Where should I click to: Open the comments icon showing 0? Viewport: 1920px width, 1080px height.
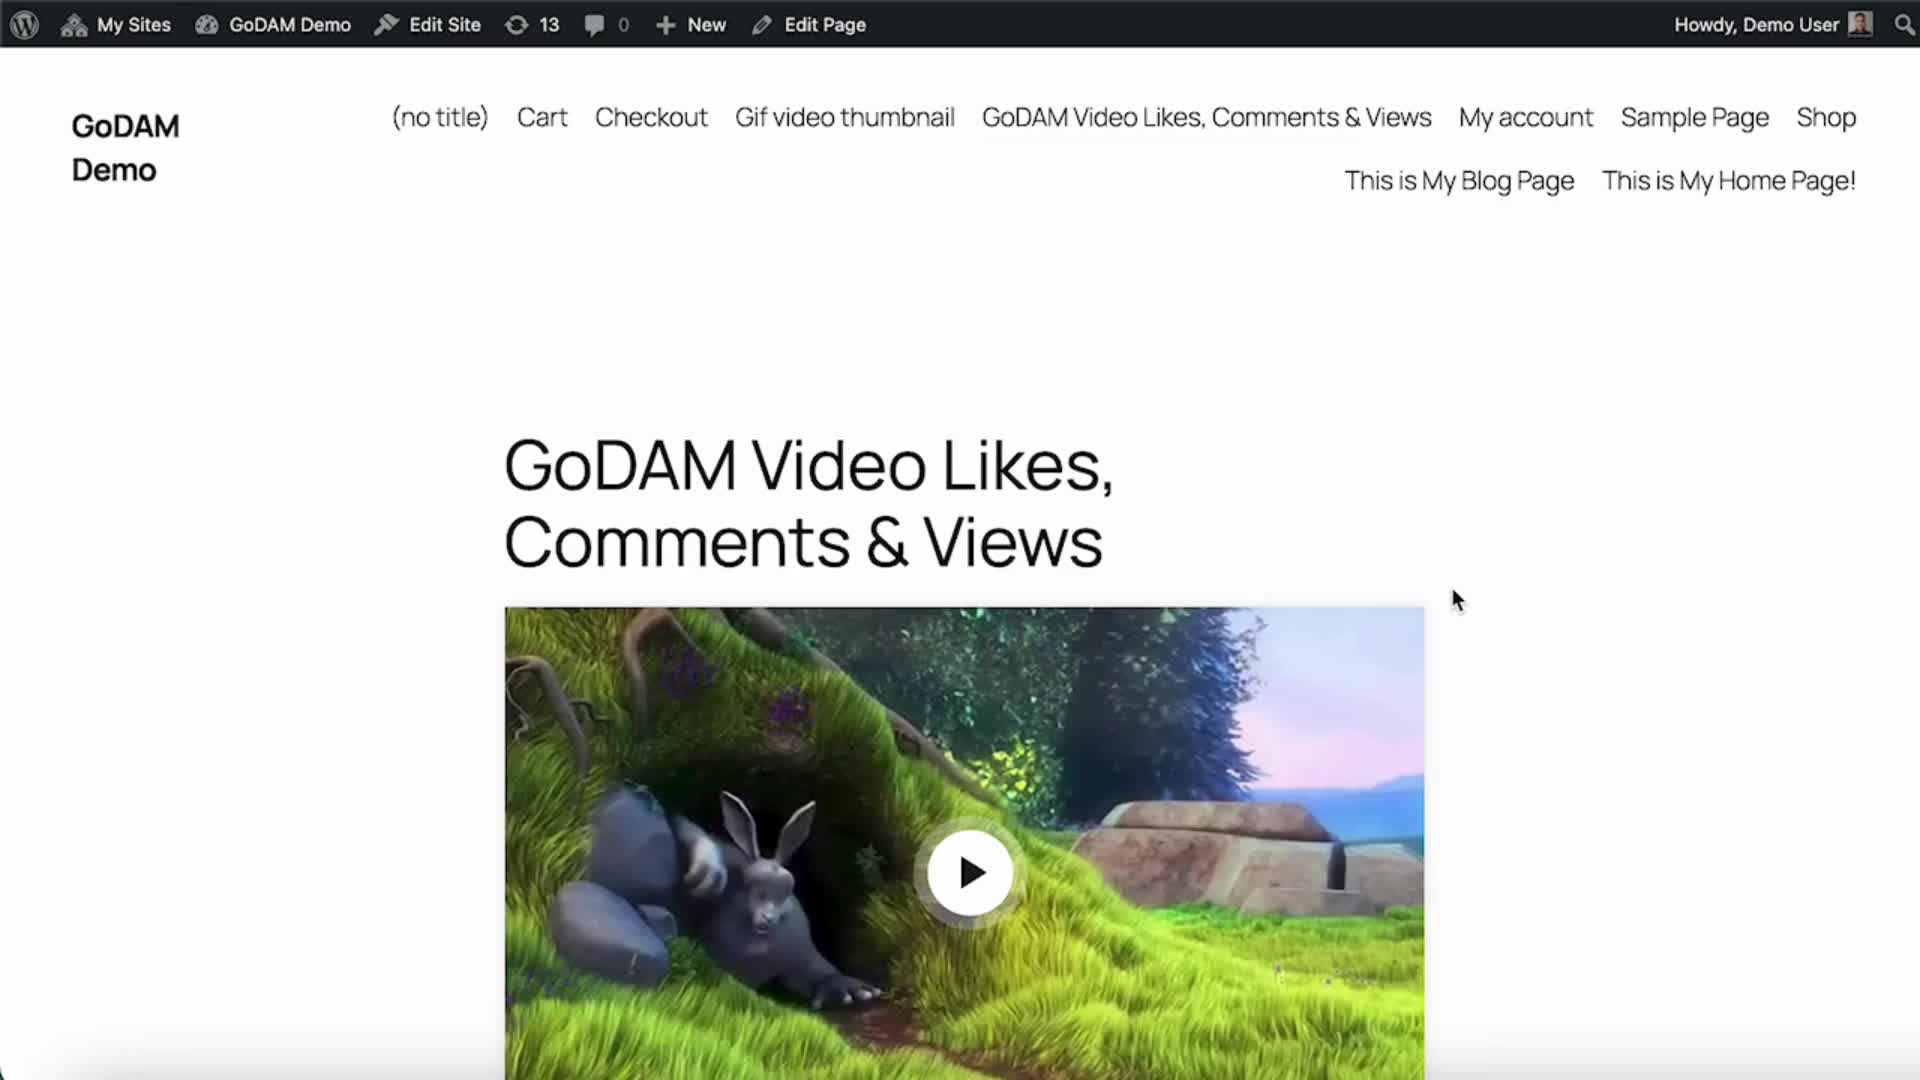[605, 24]
